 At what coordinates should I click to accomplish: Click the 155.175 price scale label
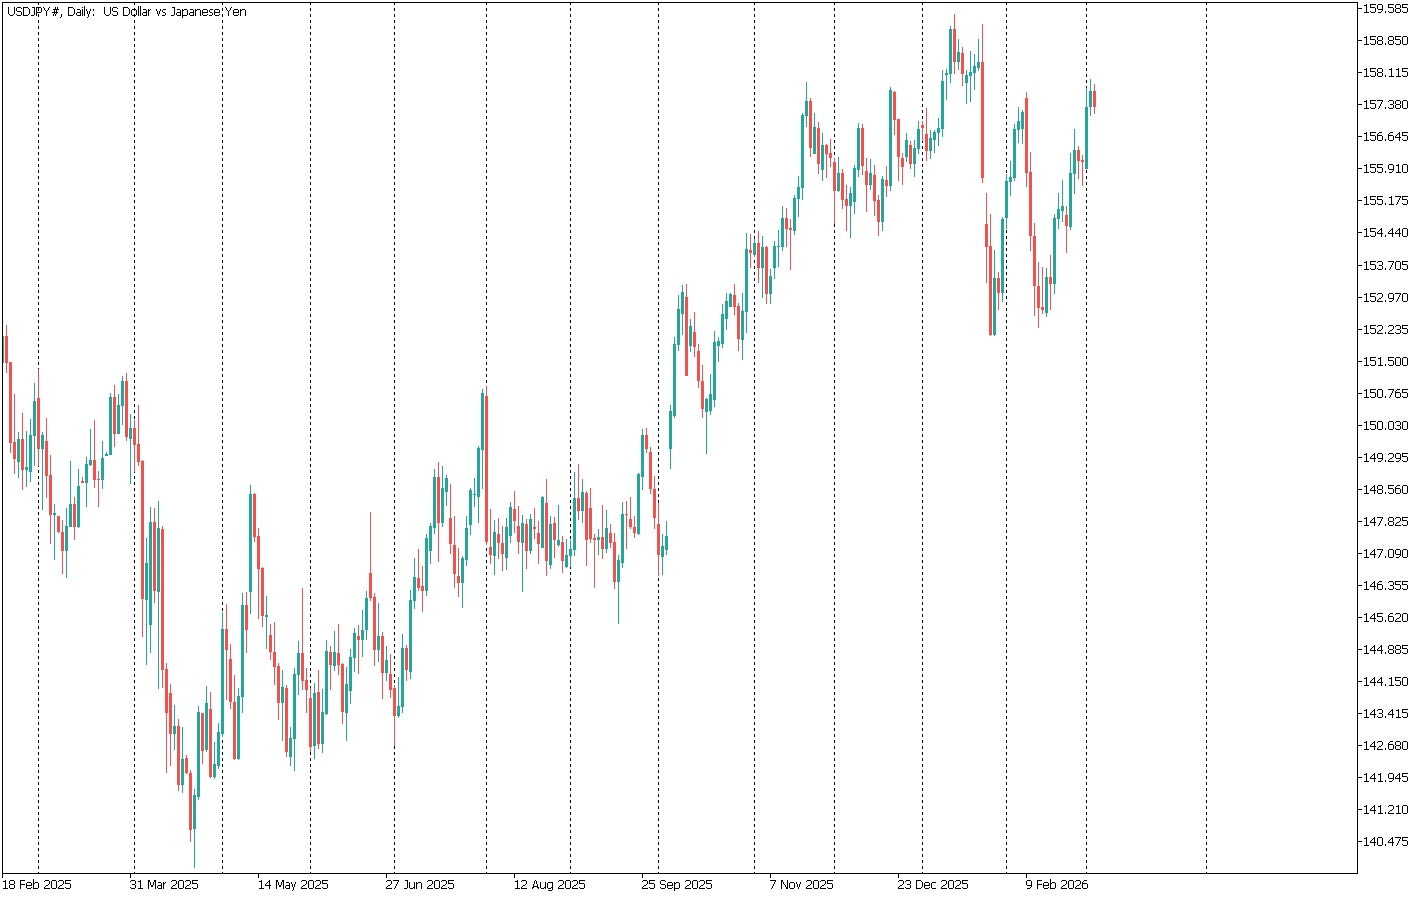(1386, 201)
